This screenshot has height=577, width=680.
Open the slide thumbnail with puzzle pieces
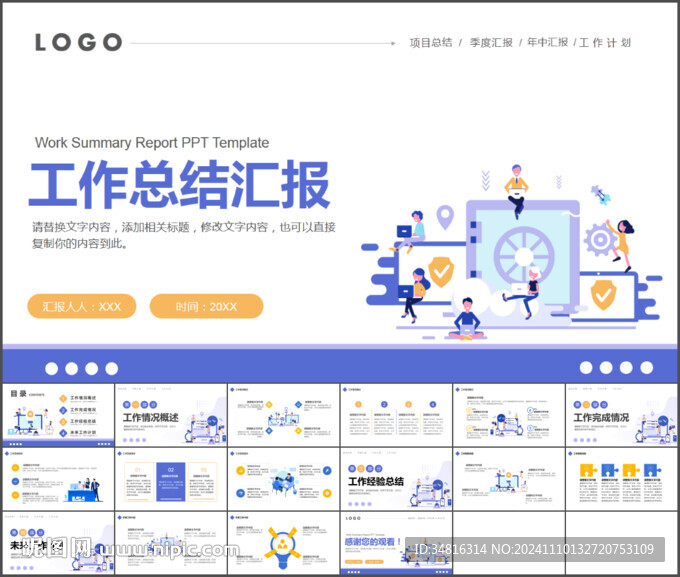(x=621, y=479)
